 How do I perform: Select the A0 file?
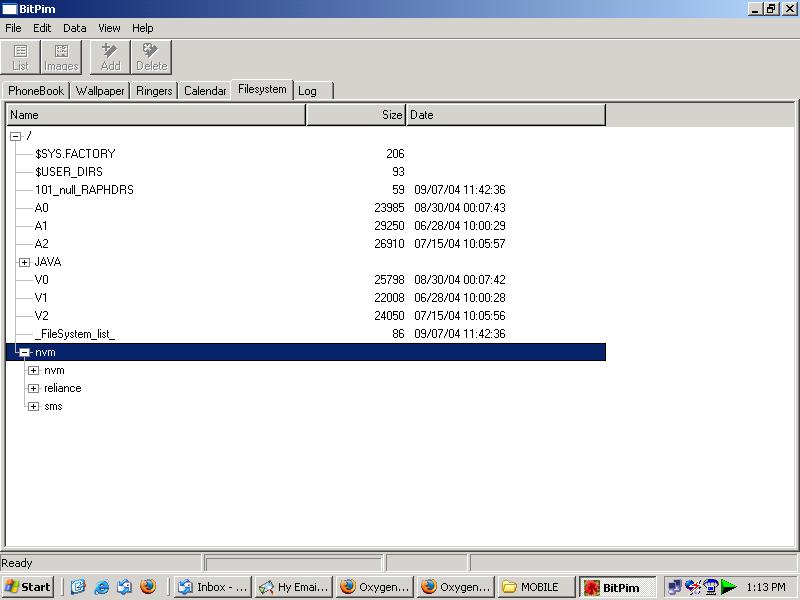click(41, 208)
